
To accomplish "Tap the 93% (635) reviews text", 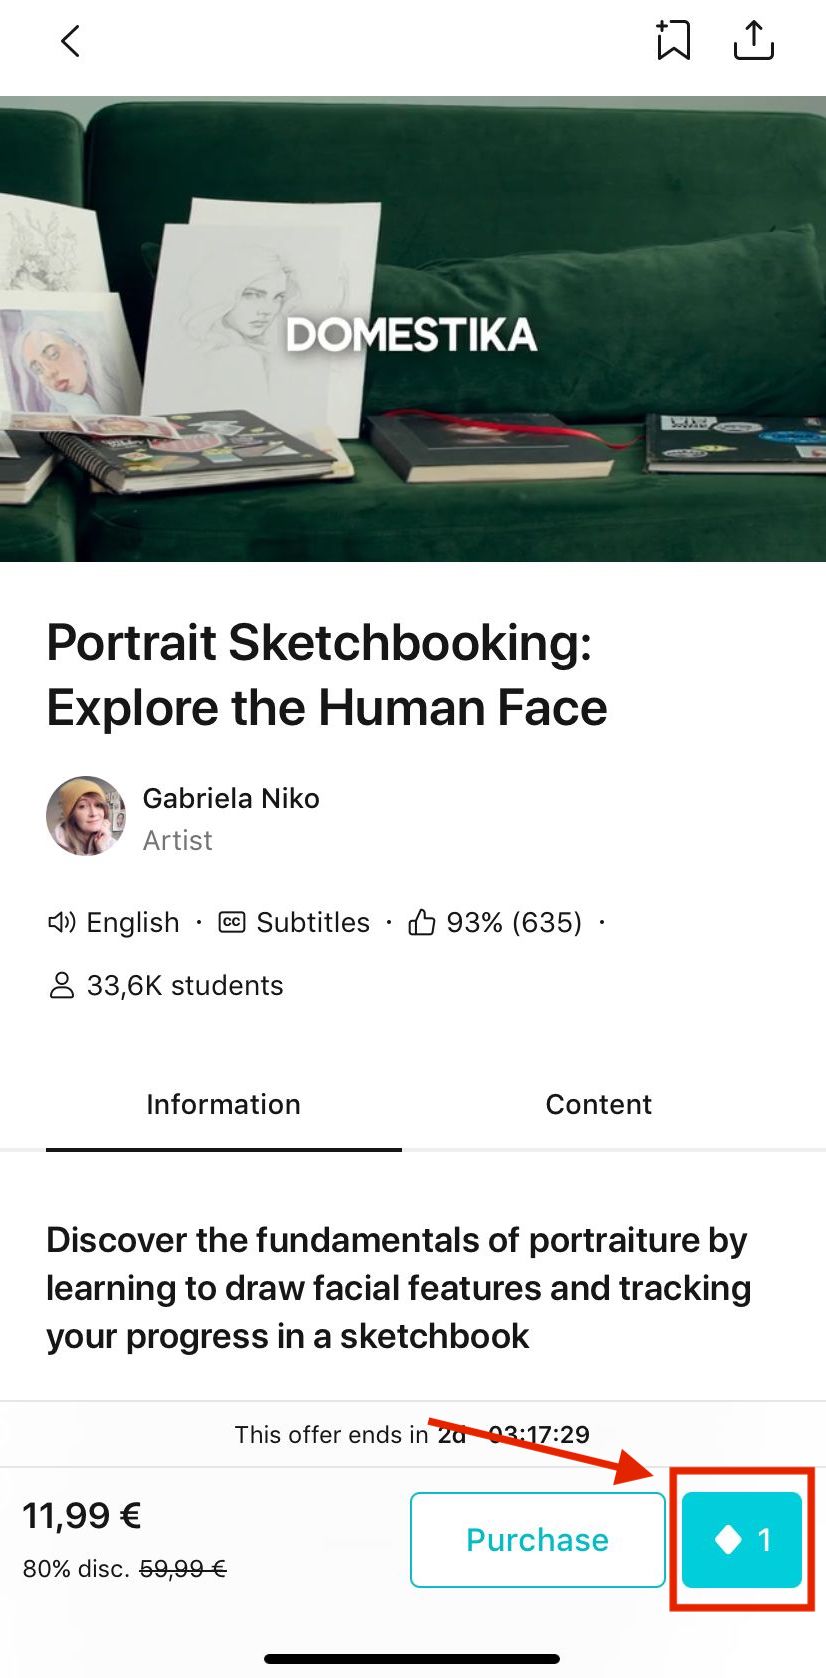I will pos(514,922).
